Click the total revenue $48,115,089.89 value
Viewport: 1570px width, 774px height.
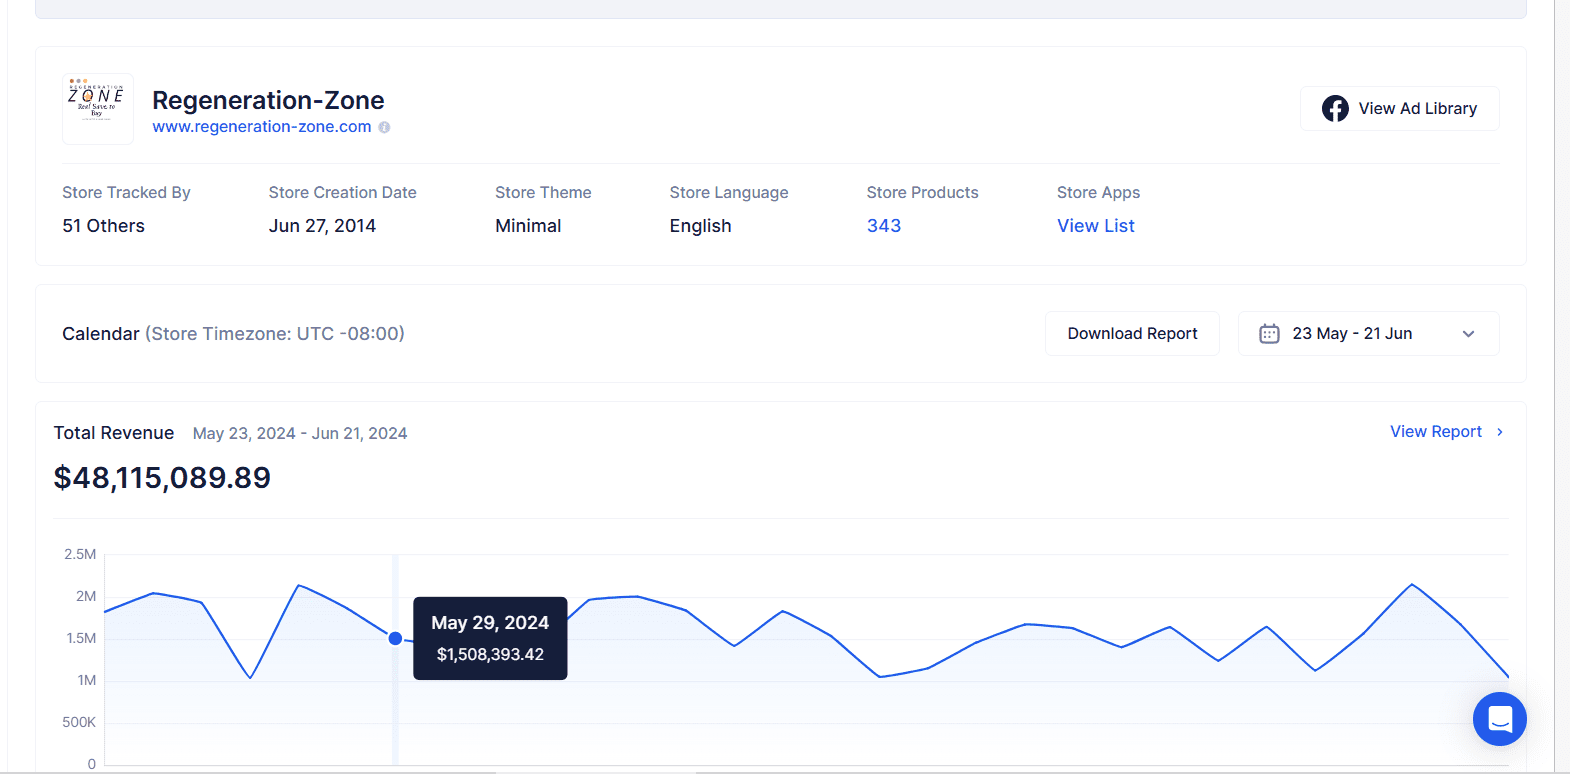click(162, 478)
